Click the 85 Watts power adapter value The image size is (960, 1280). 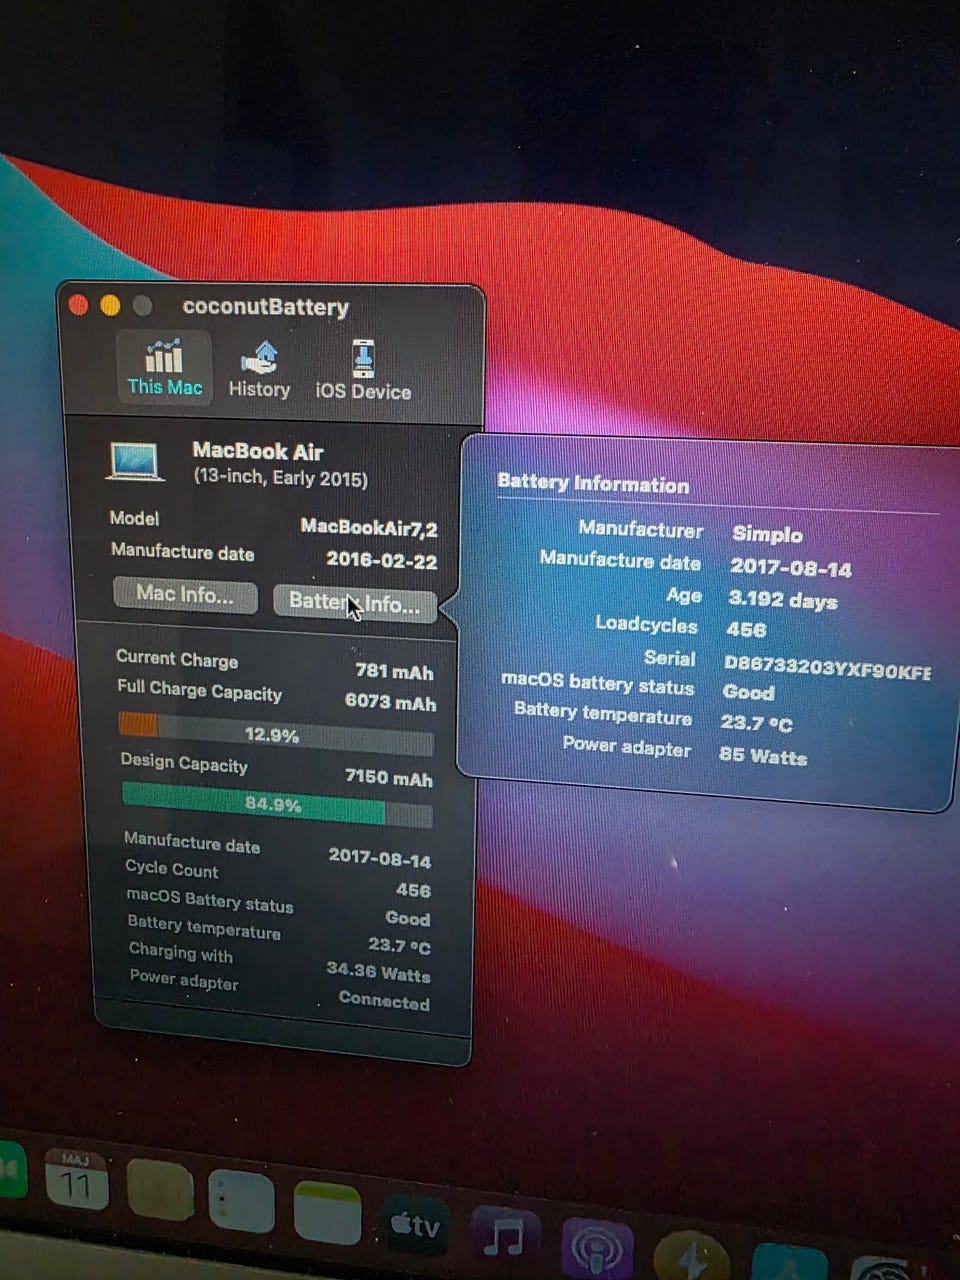(x=763, y=755)
